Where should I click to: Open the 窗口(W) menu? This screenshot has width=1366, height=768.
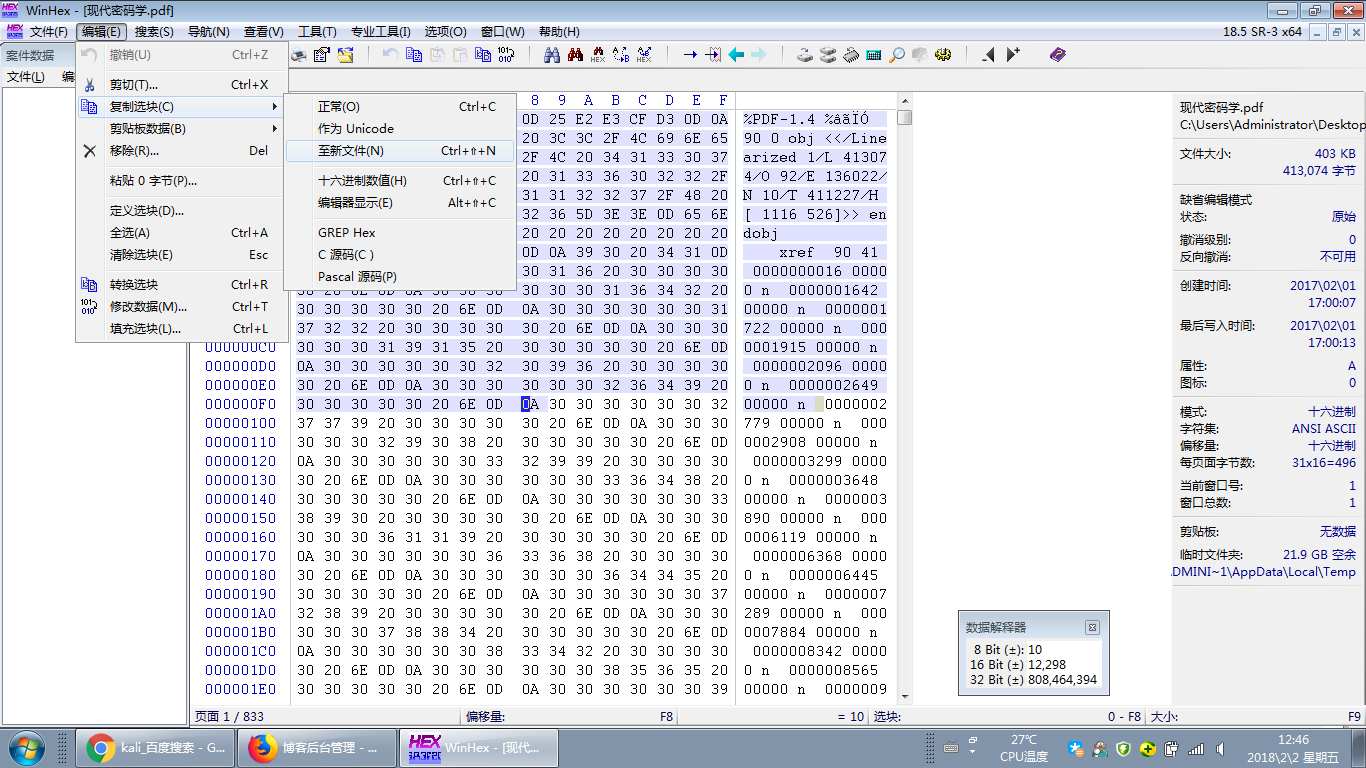502,32
